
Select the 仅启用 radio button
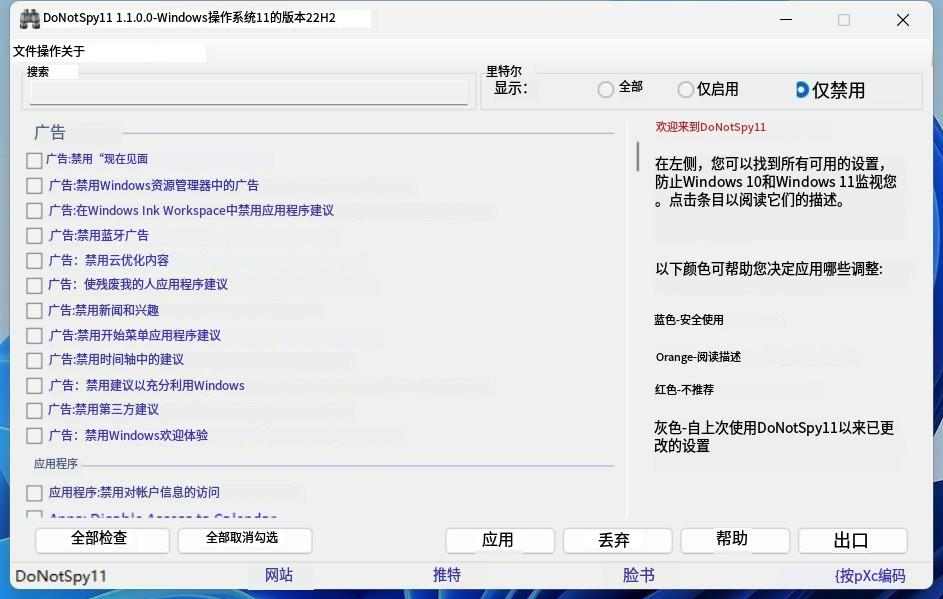(686, 90)
